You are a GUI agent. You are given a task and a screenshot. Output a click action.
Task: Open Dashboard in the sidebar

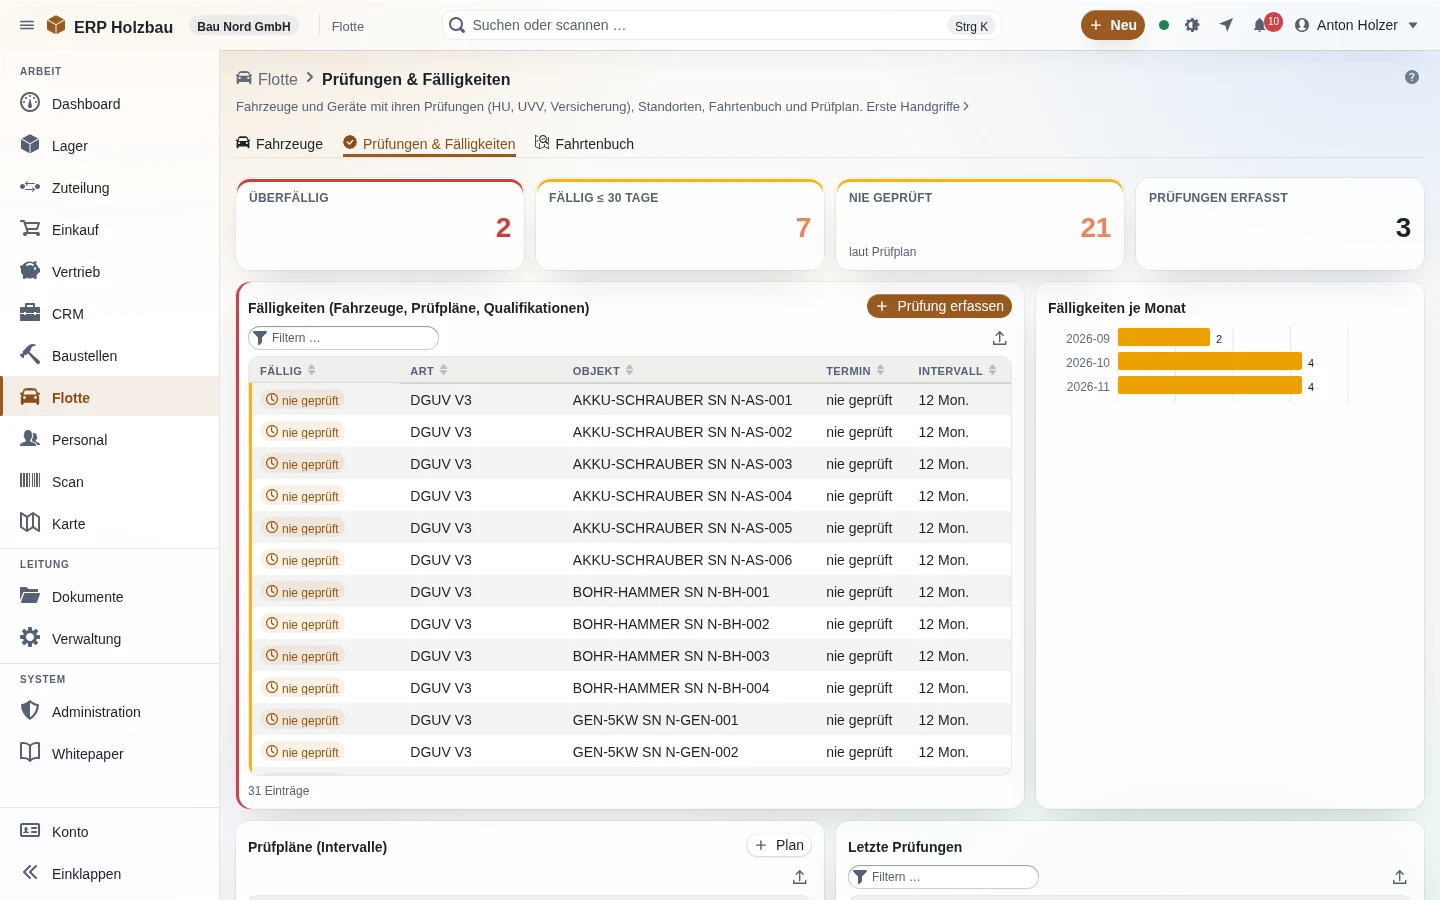click(110, 104)
